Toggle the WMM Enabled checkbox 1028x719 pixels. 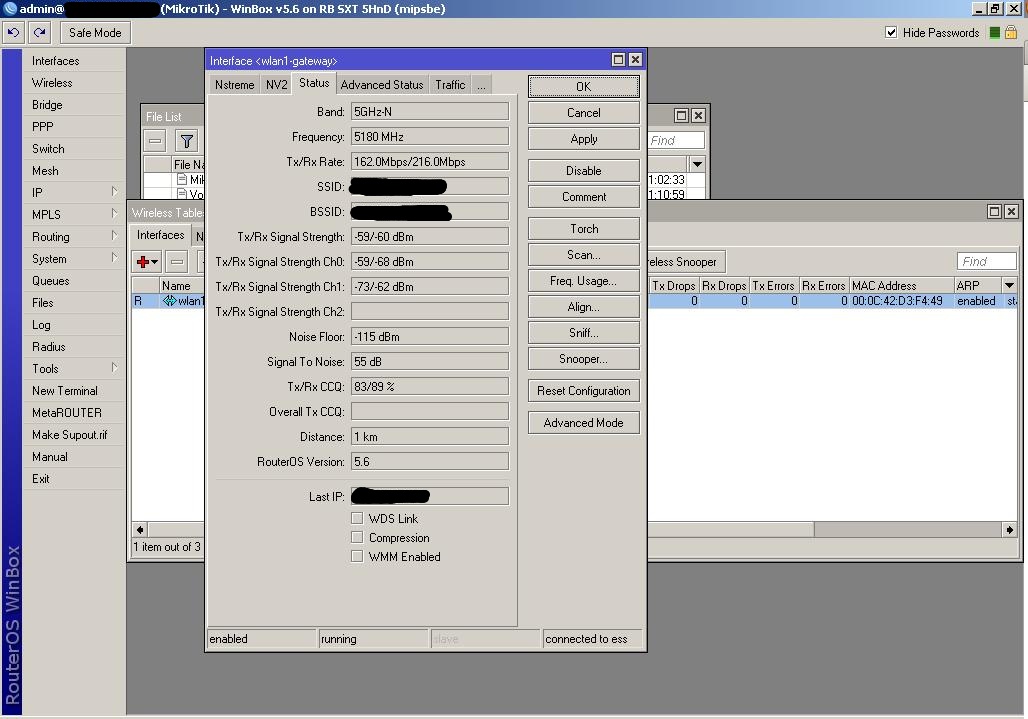pos(357,556)
